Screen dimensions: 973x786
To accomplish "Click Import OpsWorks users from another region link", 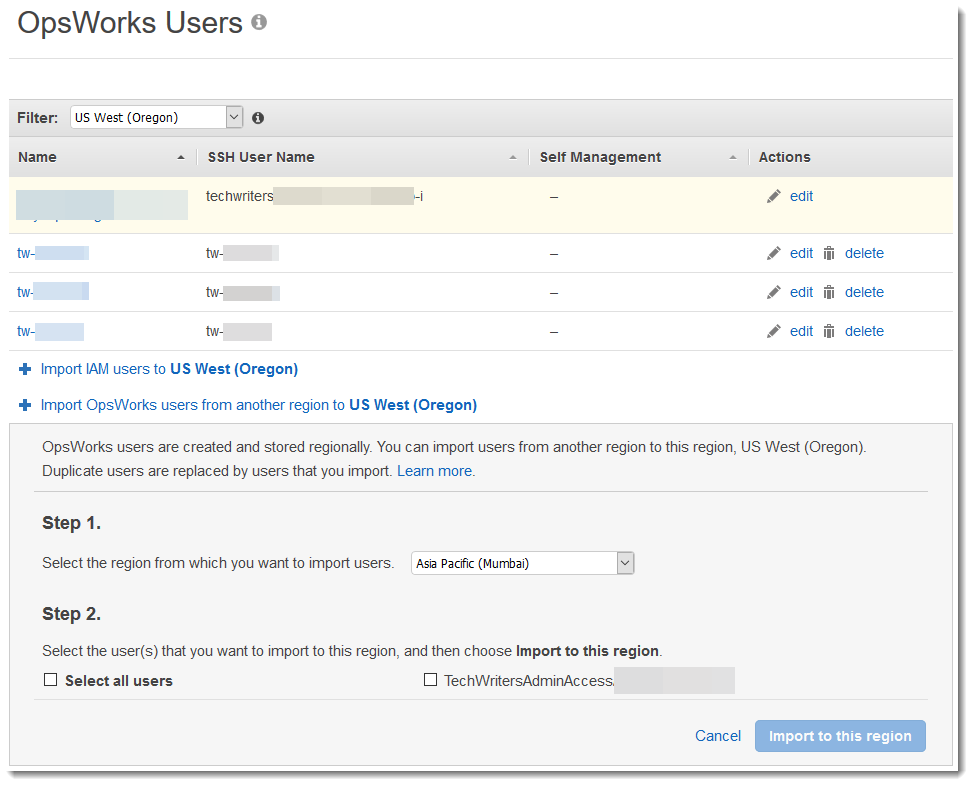I will (x=259, y=405).
